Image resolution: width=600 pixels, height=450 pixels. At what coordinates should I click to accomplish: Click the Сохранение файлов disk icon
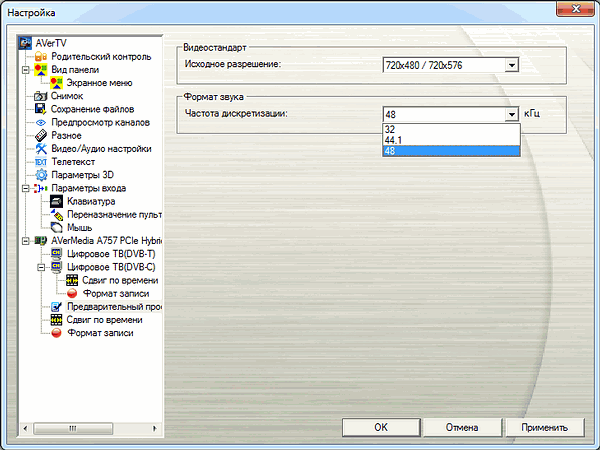click(x=41, y=109)
